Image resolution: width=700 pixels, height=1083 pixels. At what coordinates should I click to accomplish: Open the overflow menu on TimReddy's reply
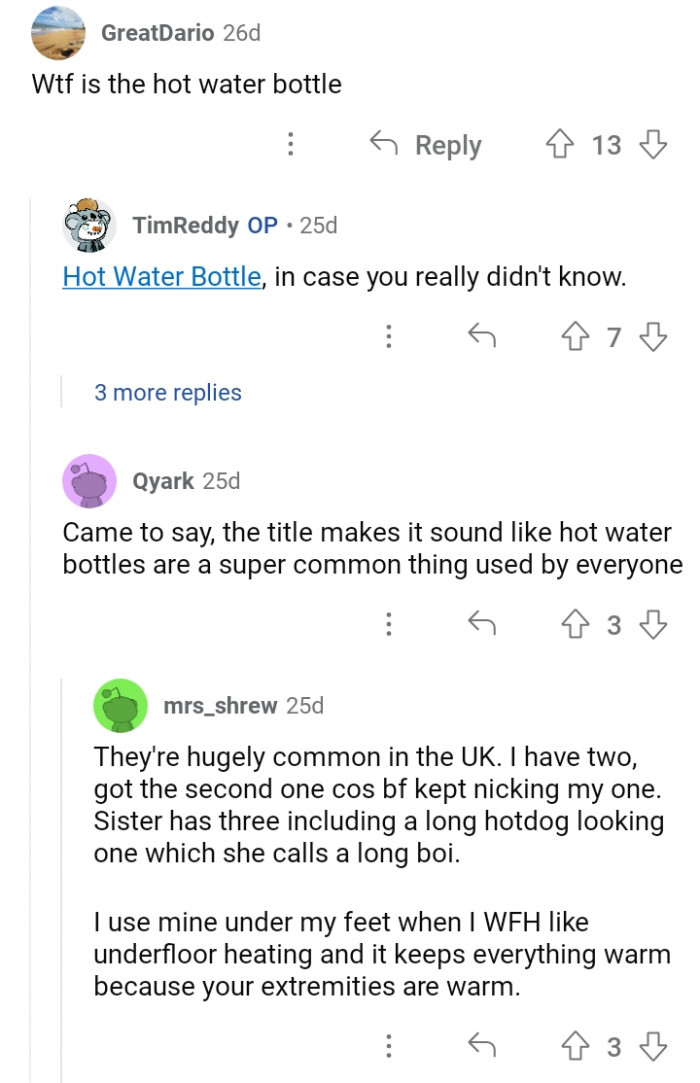(389, 337)
